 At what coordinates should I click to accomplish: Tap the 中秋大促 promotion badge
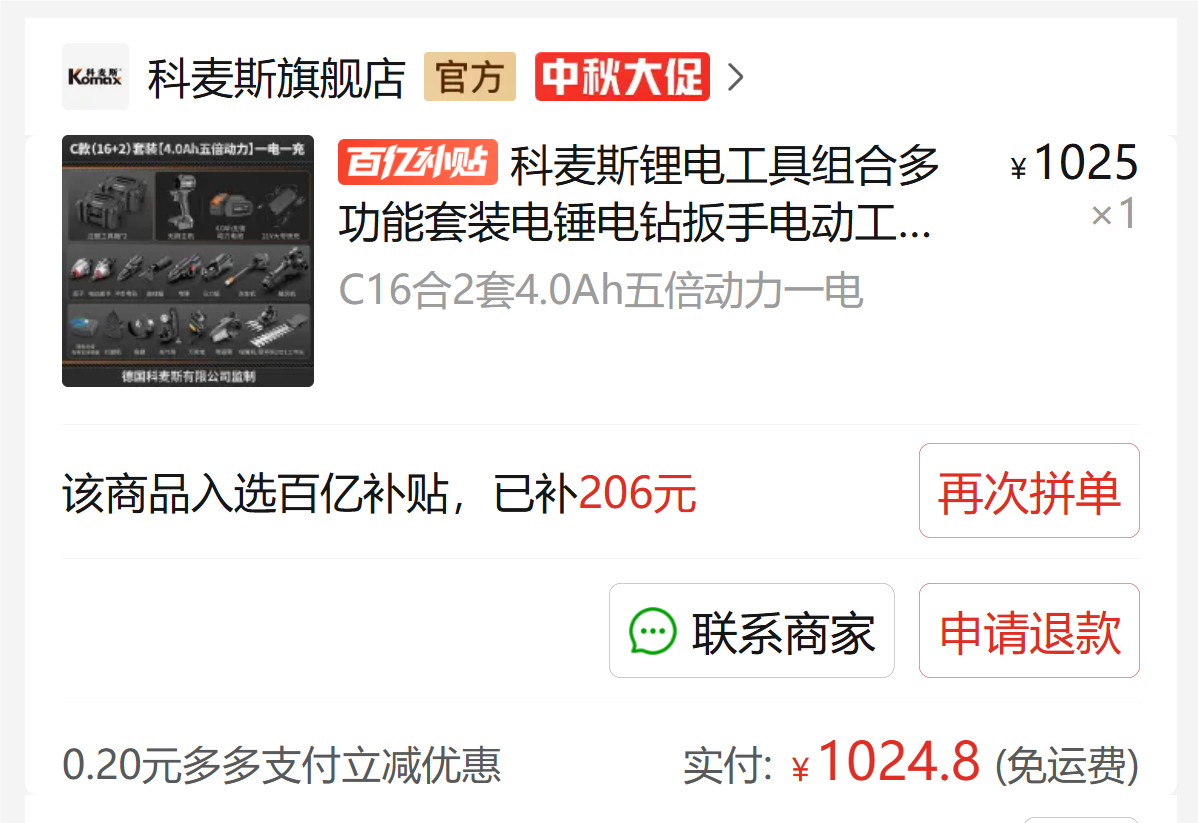(622, 76)
